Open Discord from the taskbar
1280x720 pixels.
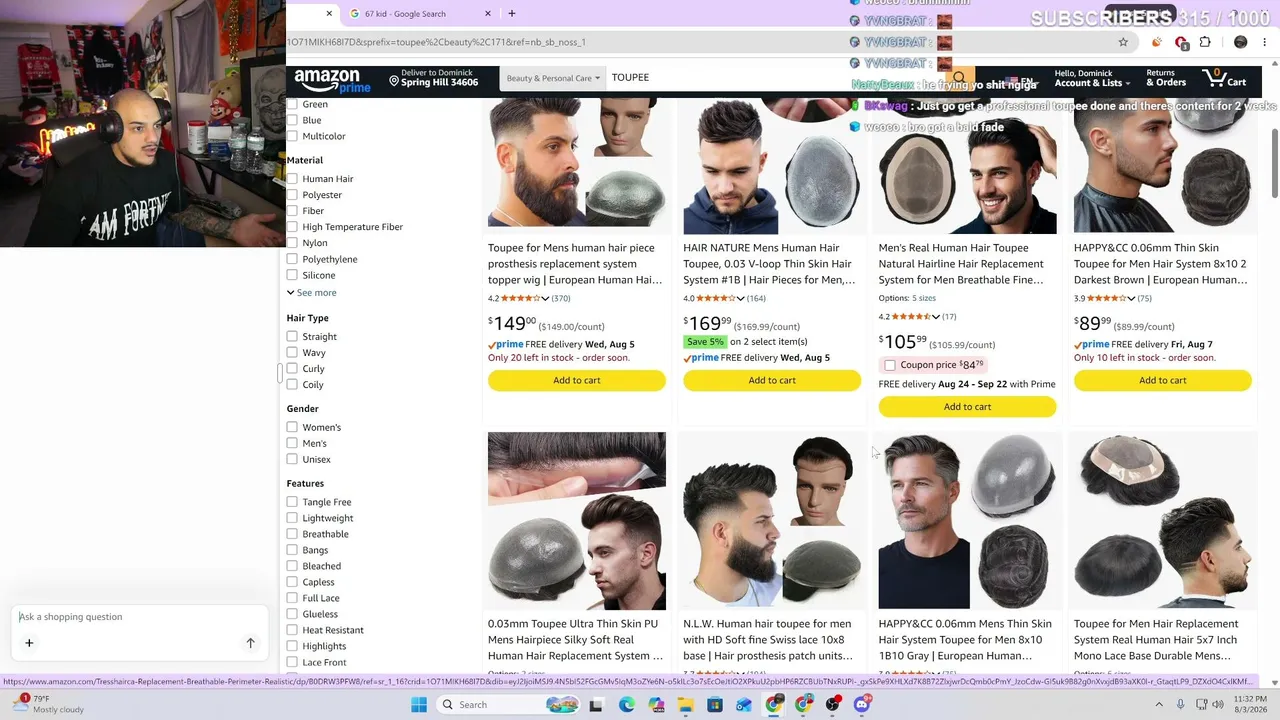[x=862, y=705]
